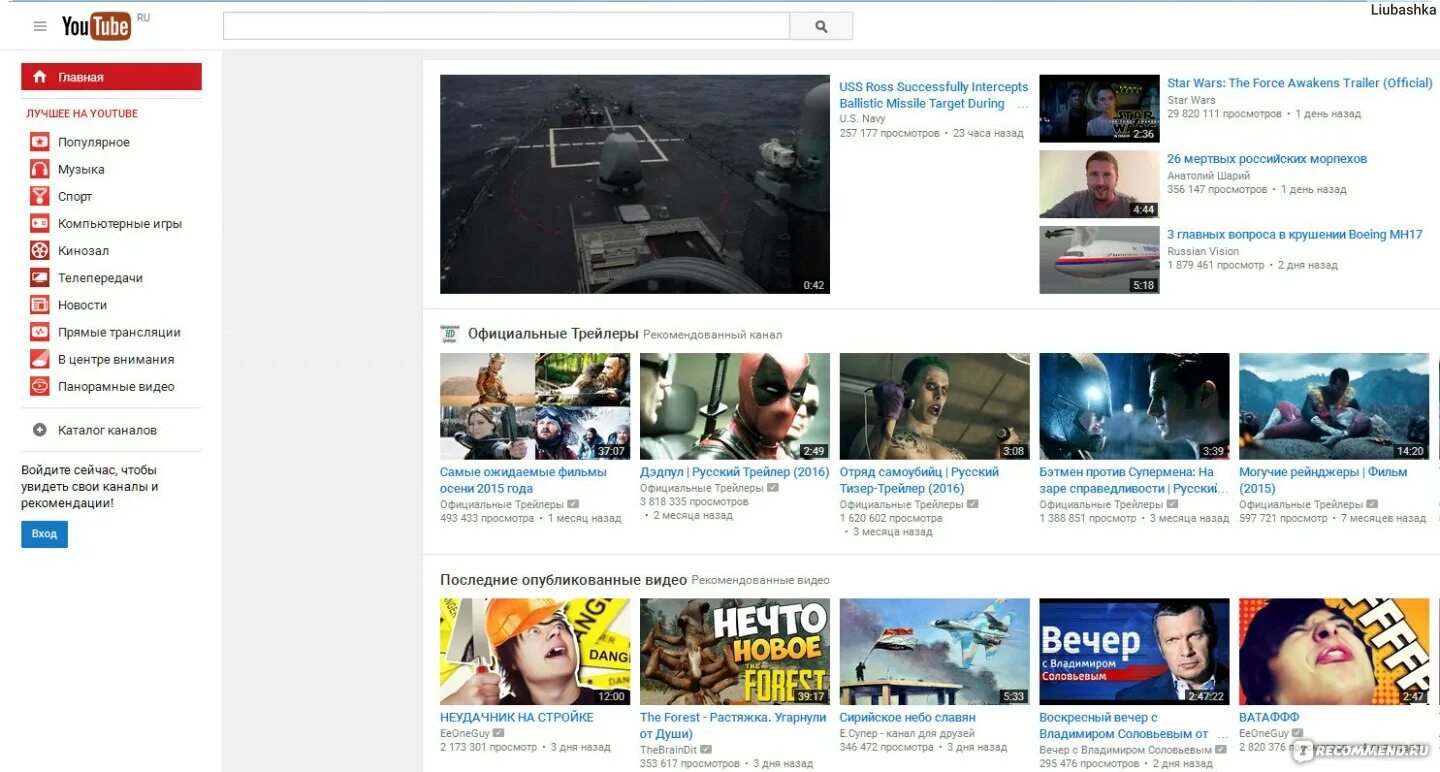Screen dimensions: 1440x772
Task: Open the Новости section label
Action: point(82,305)
